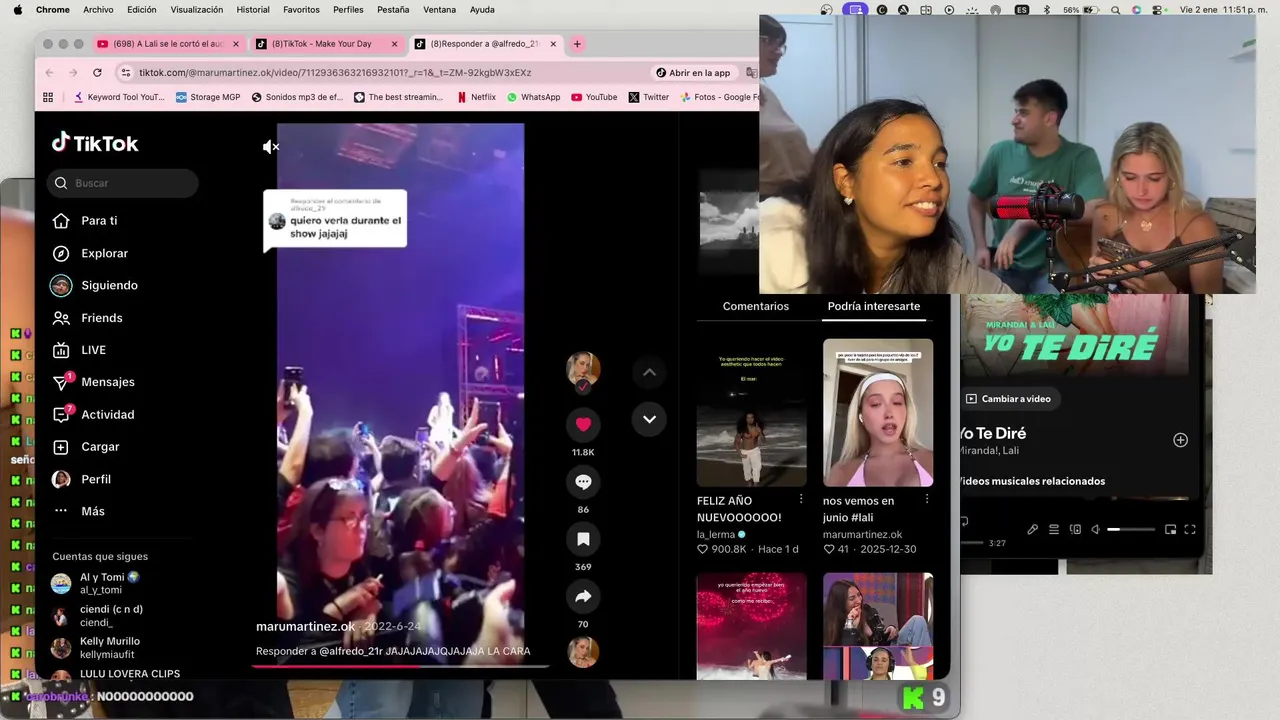Open options for nos vemos en junio video
This screenshot has width=1280, height=720.
[927, 499]
